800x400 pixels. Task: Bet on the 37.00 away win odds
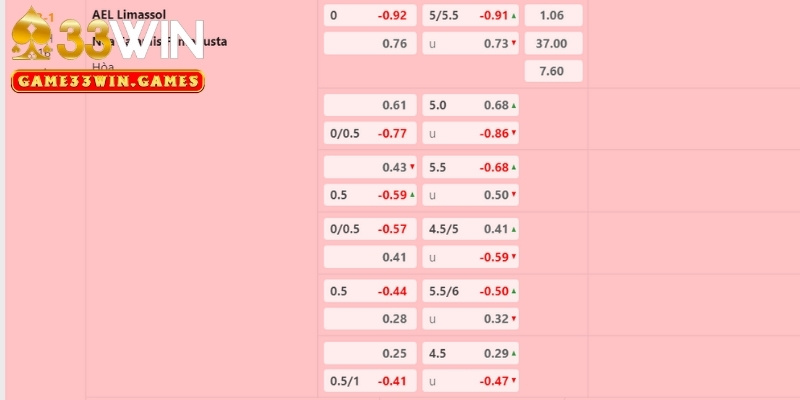552,43
